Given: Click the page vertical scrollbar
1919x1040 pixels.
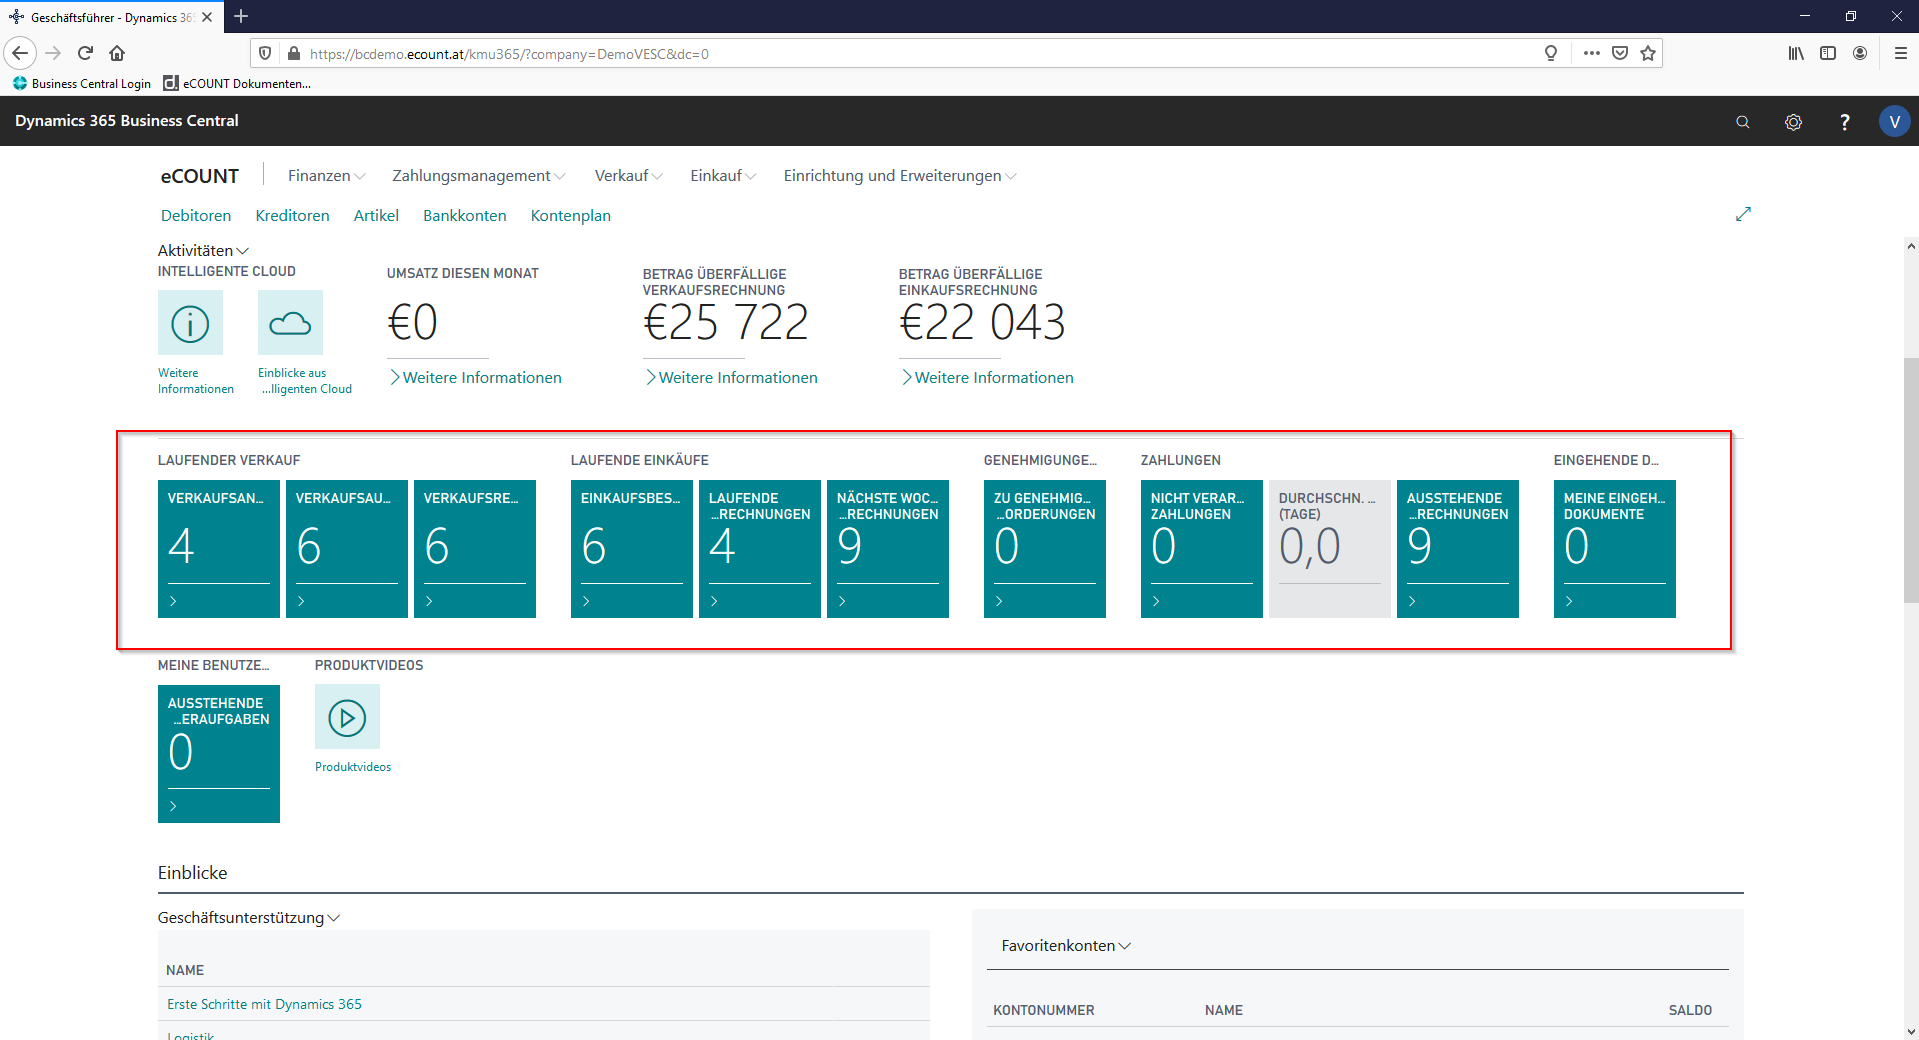Looking at the screenshot, I should click(x=1910, y=480).
